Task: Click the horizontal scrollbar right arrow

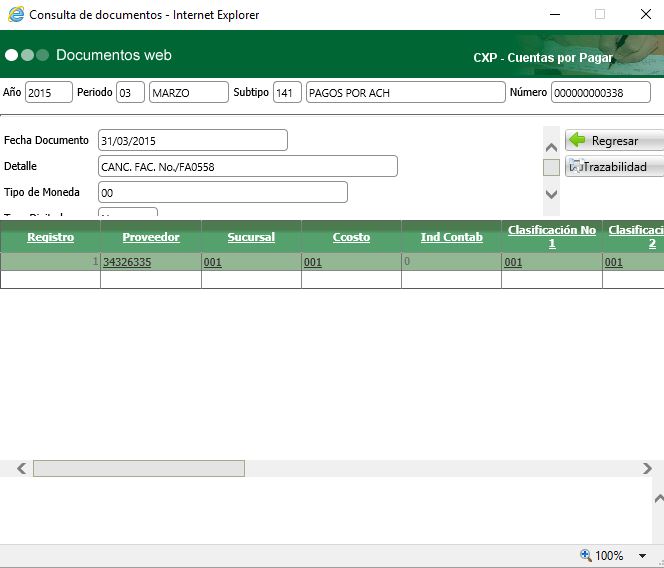Action: [x=647, y=468]
